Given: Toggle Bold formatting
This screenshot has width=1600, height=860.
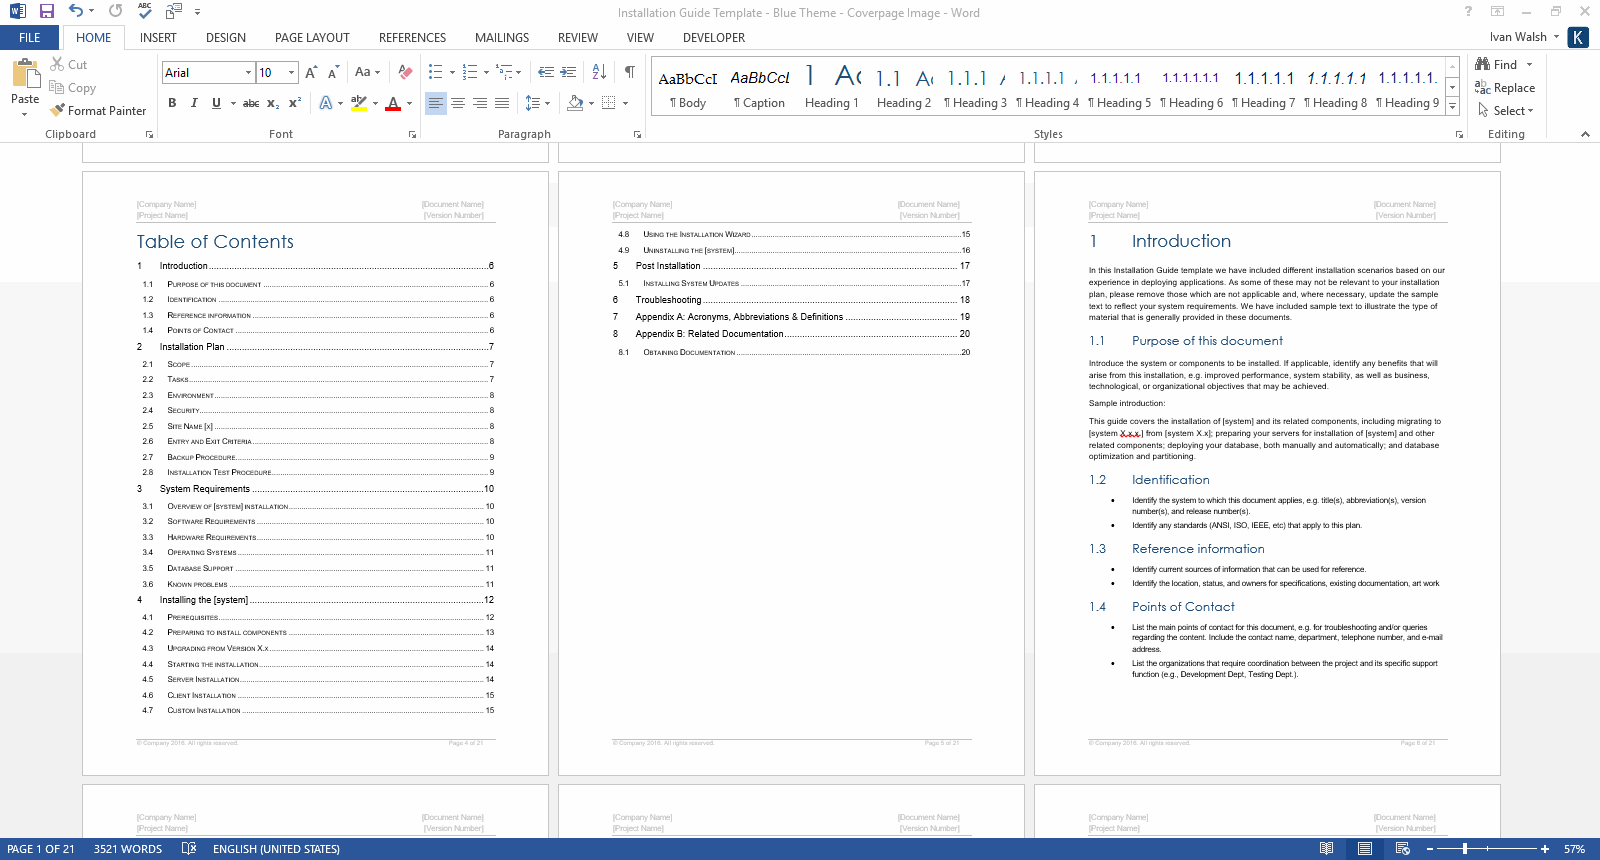Looking at the screenshot, I should (x=172, y=103).
